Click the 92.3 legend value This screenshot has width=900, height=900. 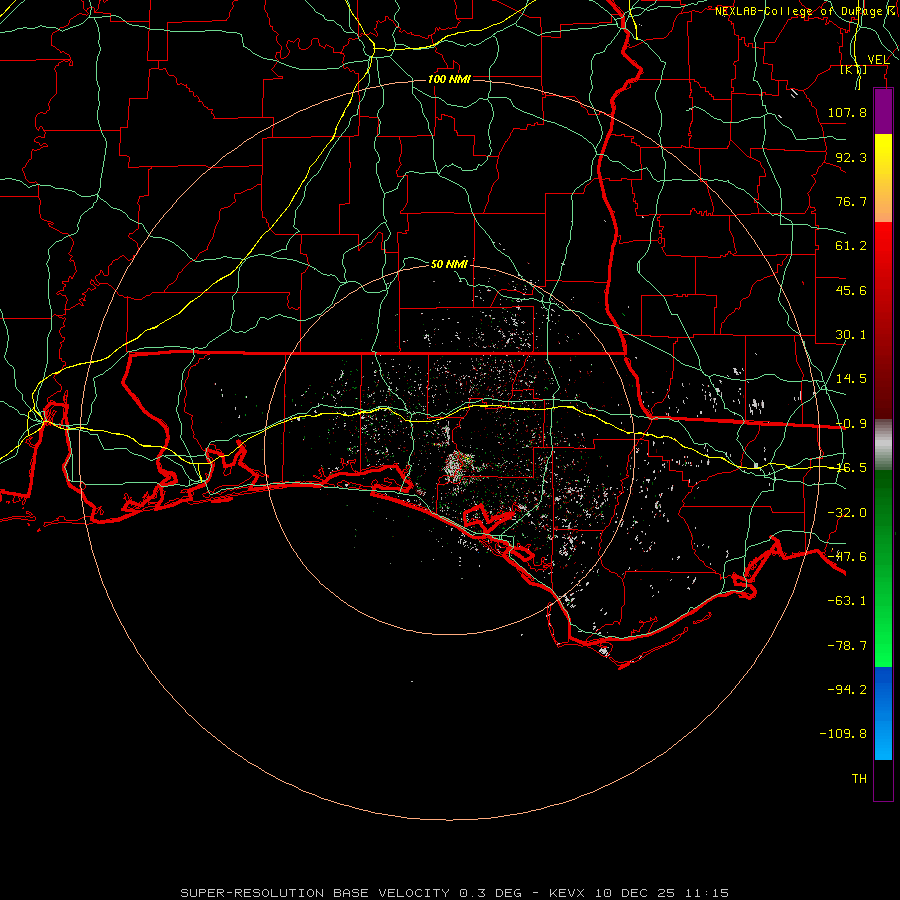click(x=851, y=157)
